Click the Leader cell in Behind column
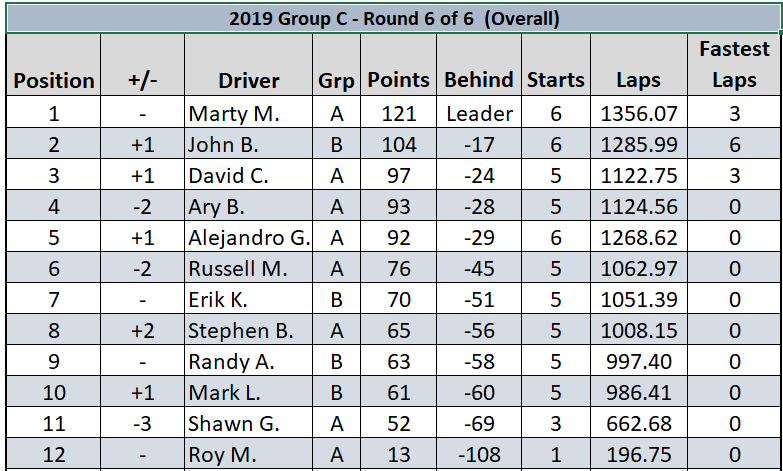The image size is (783, 471). coord(479,113)
